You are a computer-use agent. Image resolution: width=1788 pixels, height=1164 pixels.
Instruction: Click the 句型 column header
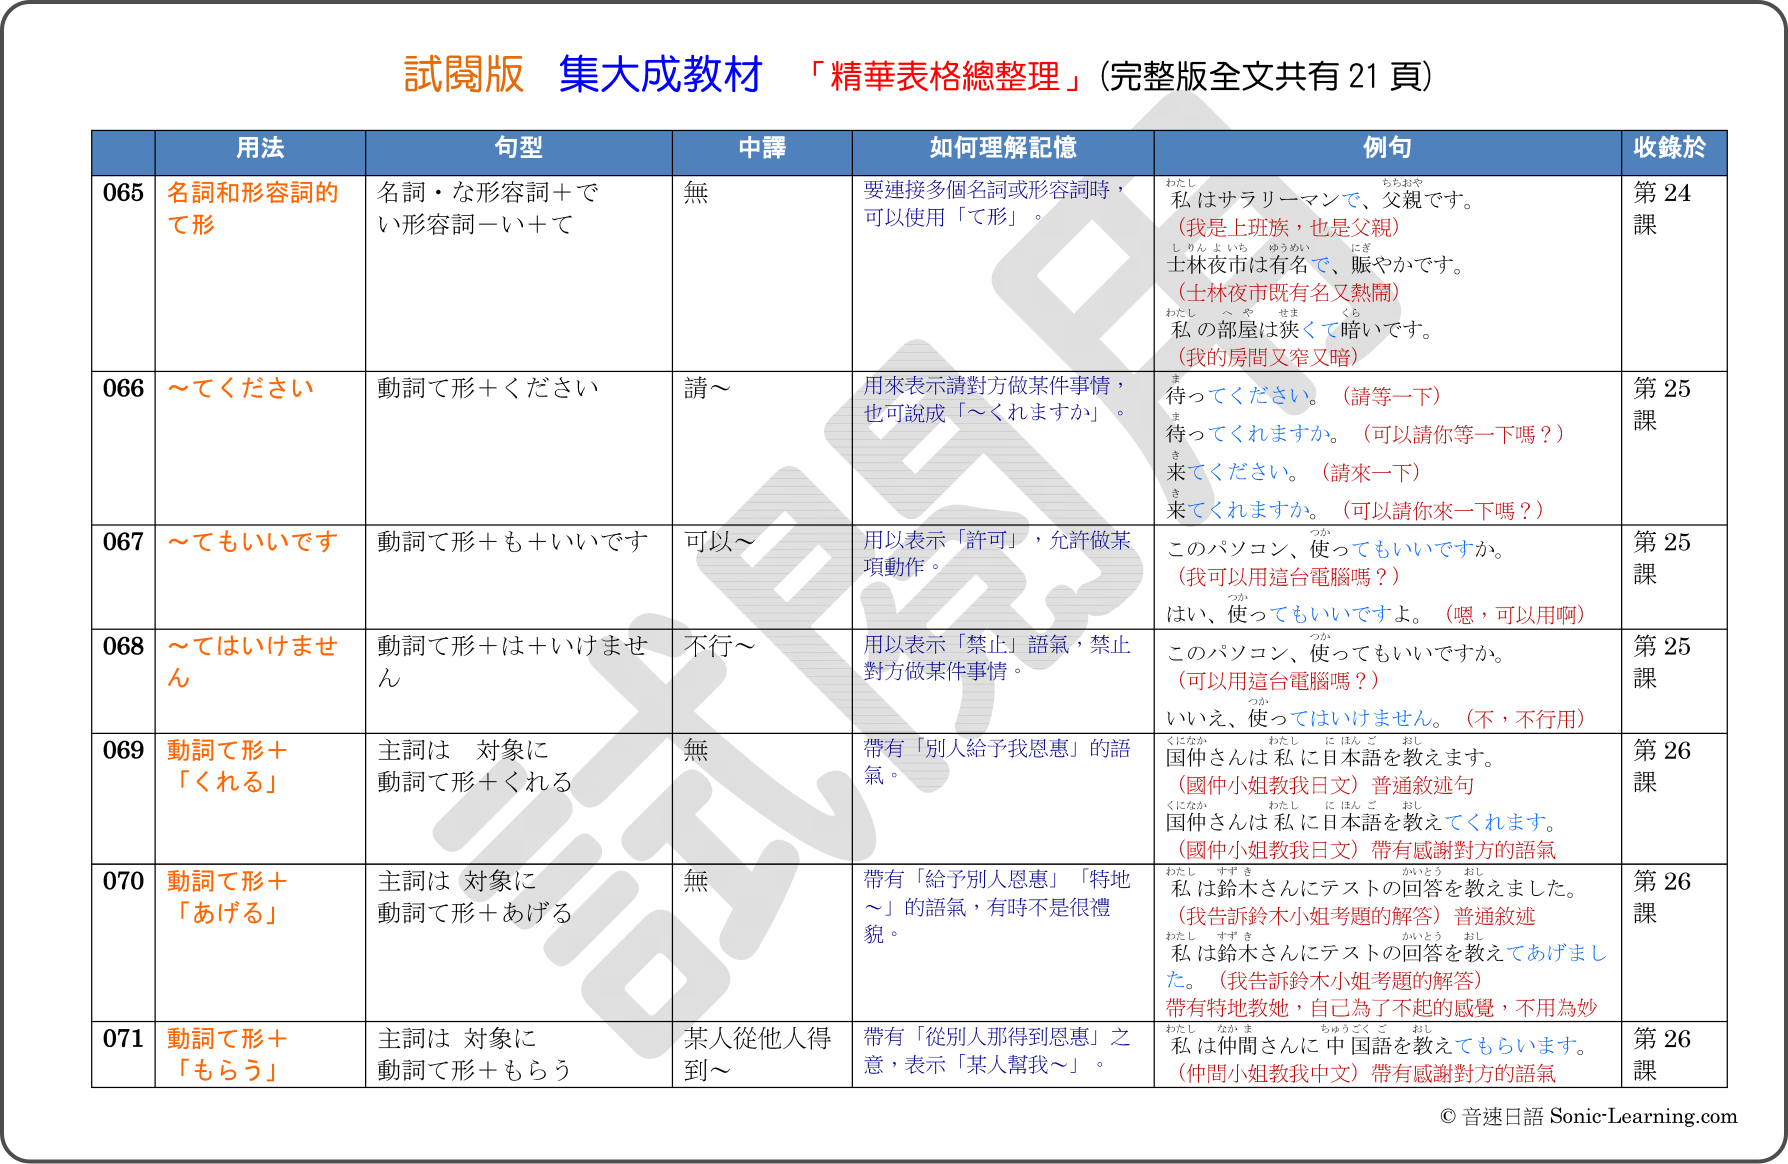(x=518, y=148)
